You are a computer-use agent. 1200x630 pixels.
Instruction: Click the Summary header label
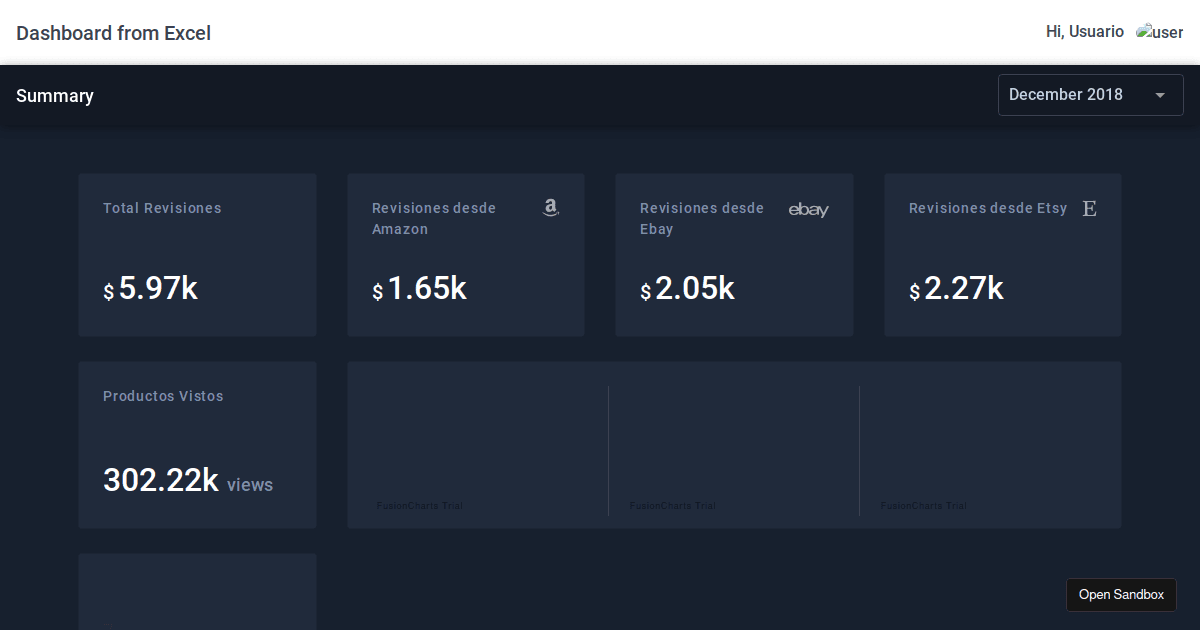pos(54,95)
